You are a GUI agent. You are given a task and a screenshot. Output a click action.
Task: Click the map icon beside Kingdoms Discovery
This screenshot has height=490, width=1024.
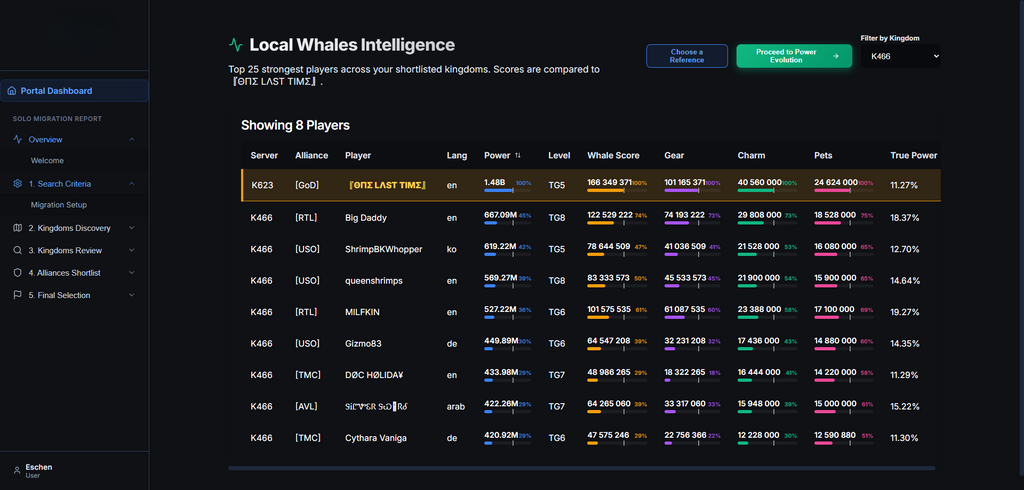tap(18, 228)
